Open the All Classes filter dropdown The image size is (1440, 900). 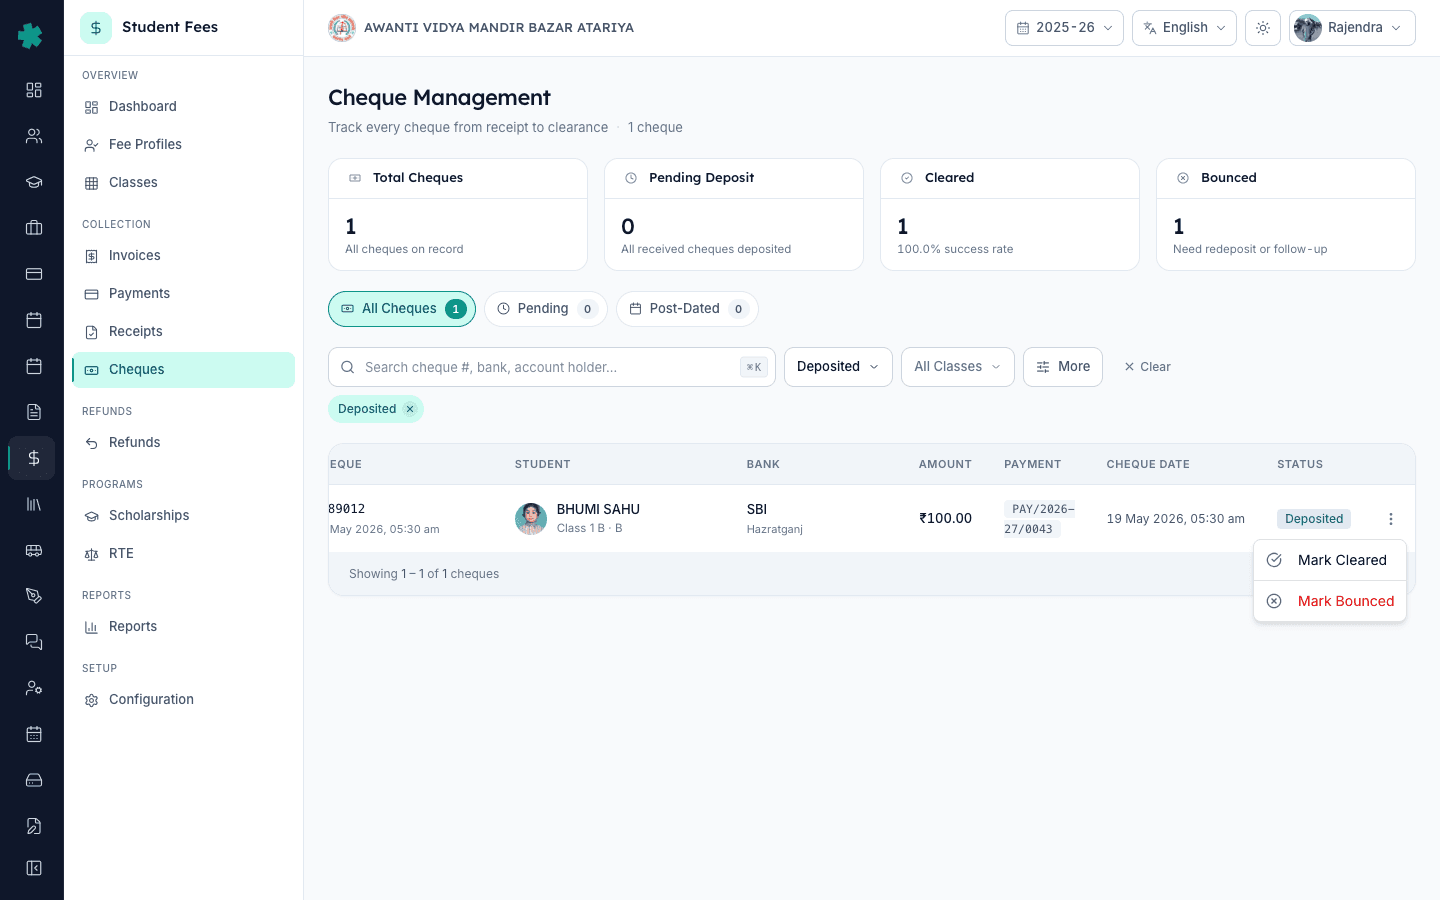click(958, 367)
